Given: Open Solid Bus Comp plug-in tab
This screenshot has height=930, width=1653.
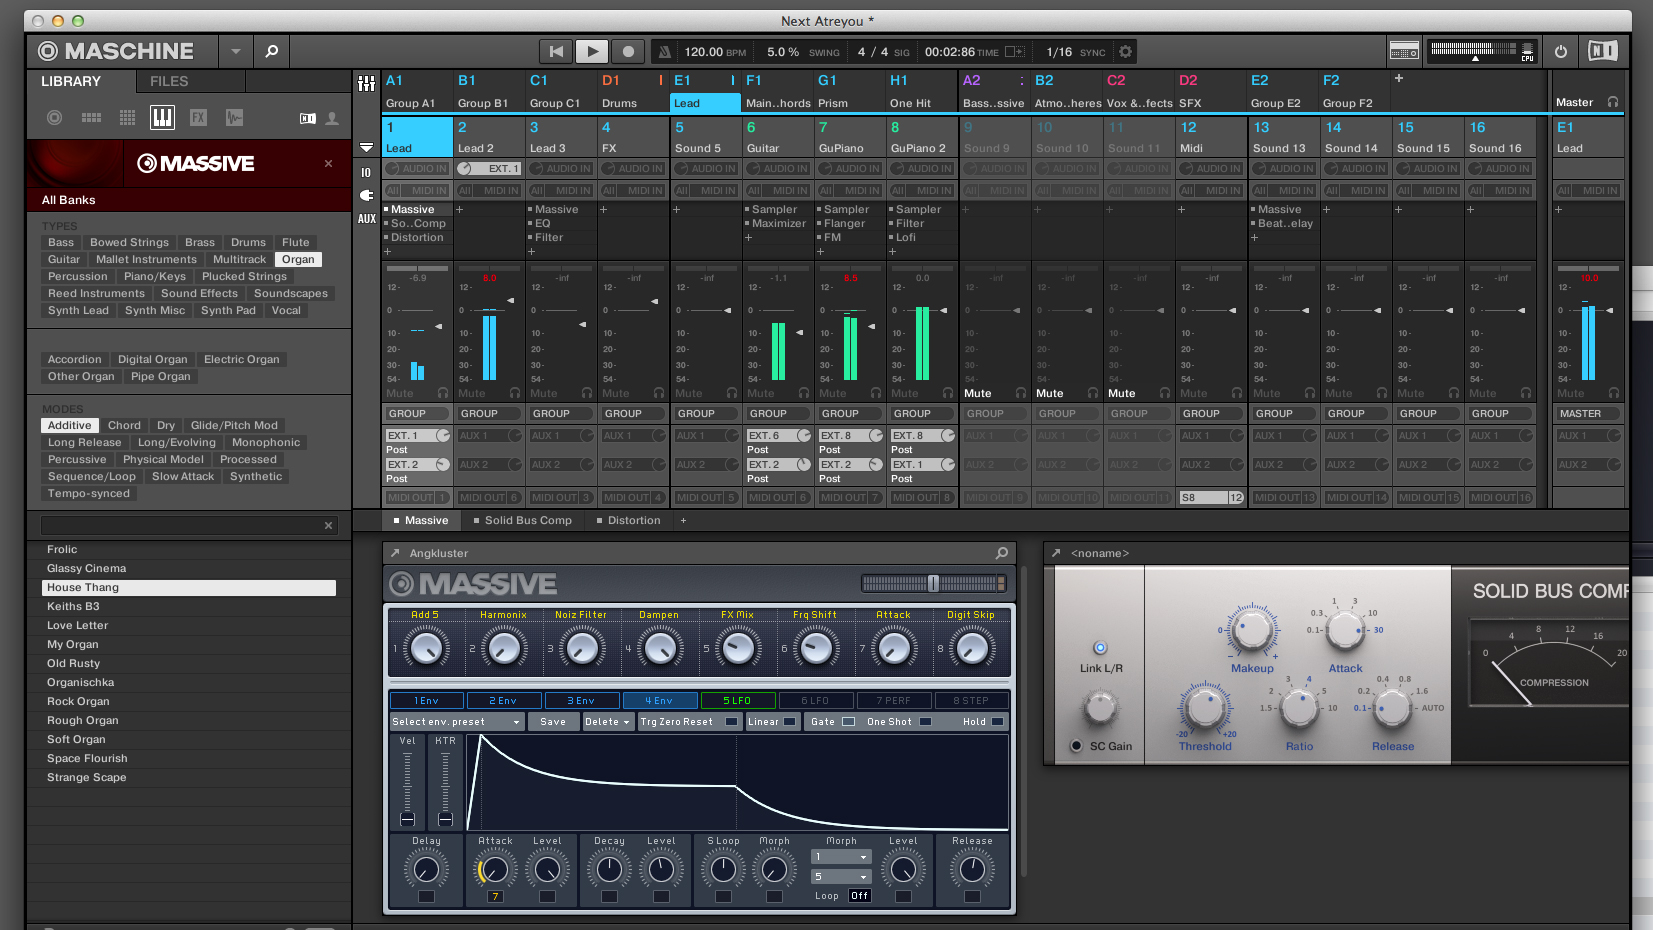Looking at the screenshot, I should click(522, 520).
